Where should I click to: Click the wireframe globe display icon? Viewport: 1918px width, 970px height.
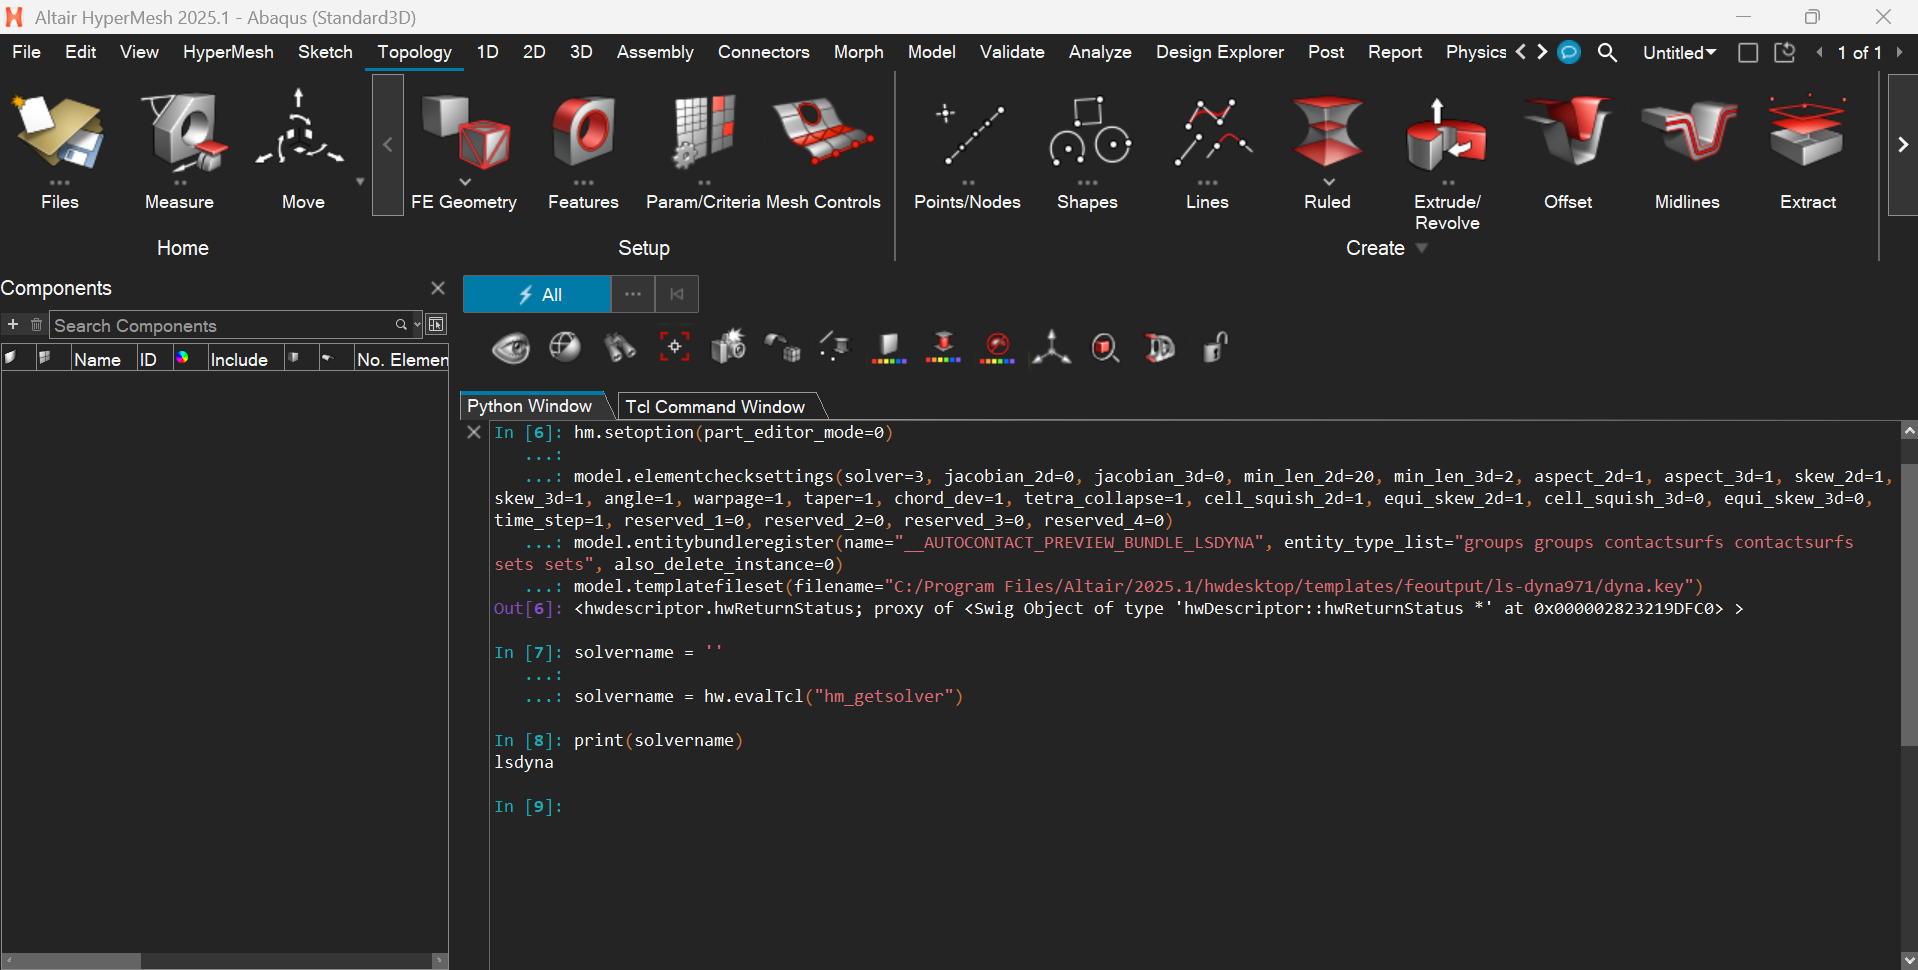click(565, 347)
